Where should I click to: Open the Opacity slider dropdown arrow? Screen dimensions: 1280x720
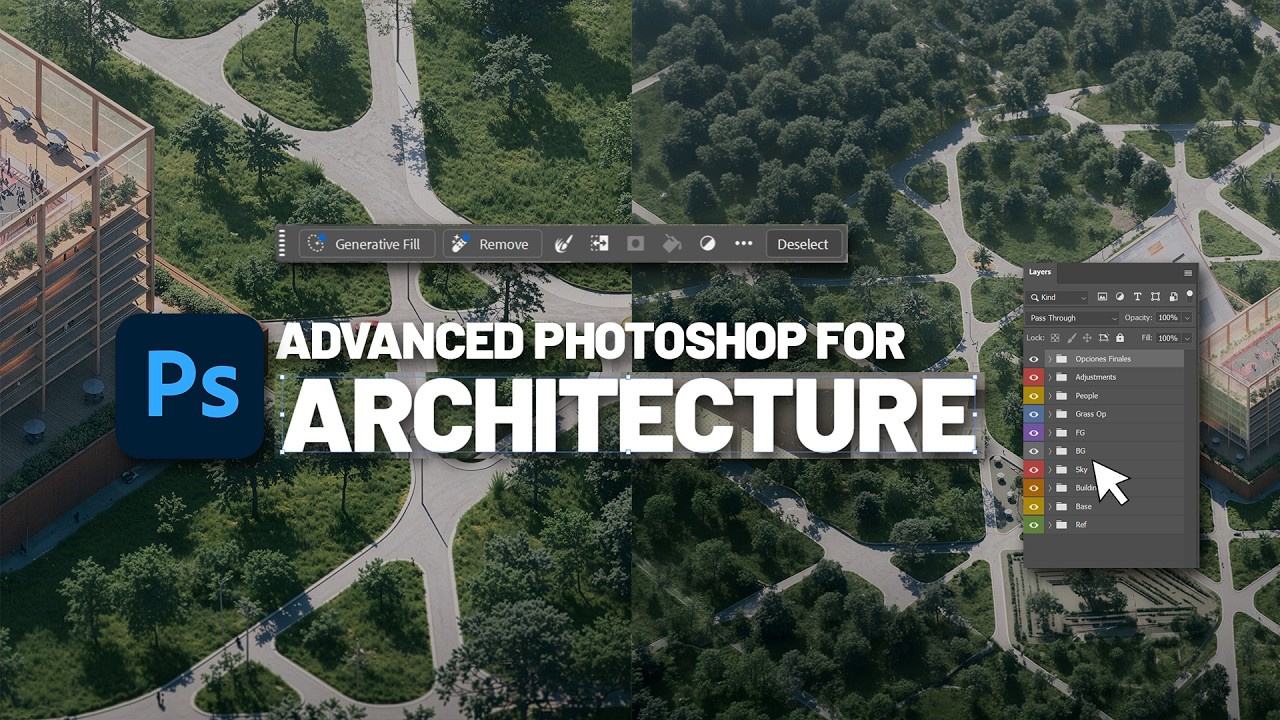pos(1187,318)
